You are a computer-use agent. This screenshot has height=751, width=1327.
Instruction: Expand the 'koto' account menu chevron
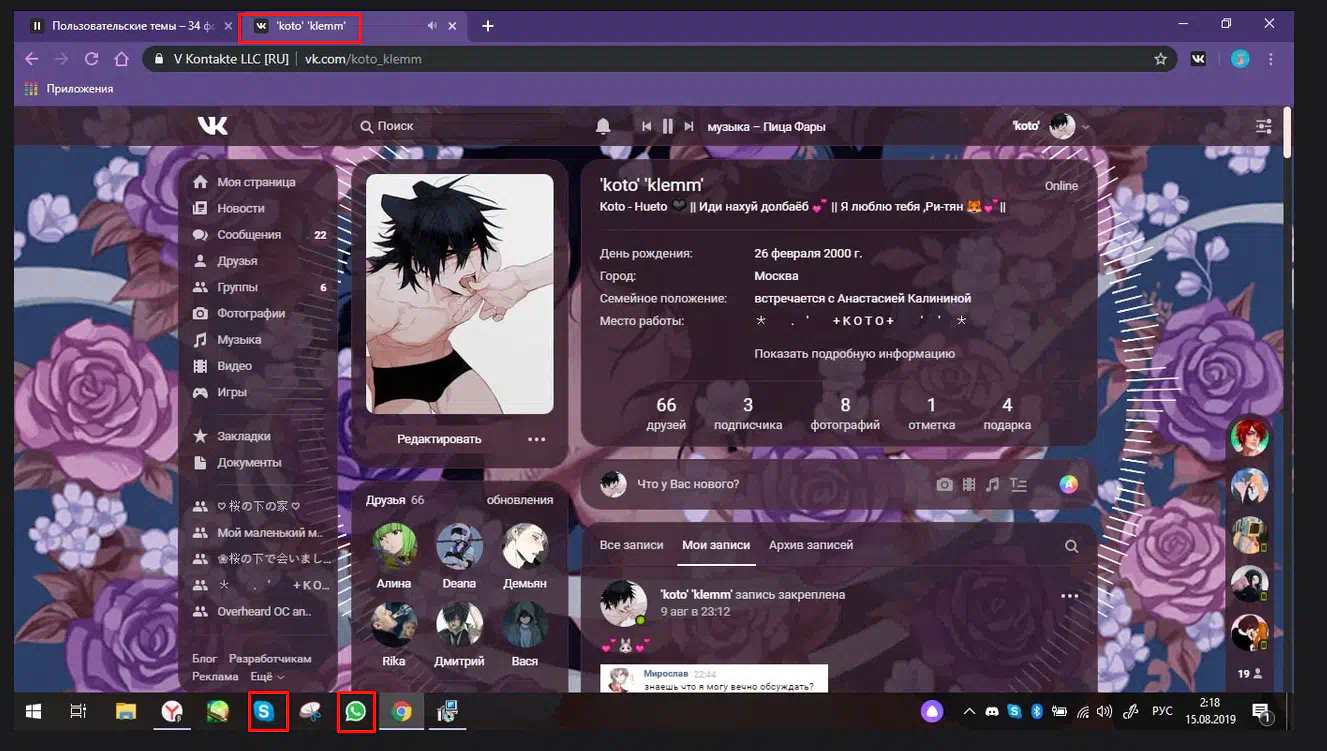click(1086, 127)
